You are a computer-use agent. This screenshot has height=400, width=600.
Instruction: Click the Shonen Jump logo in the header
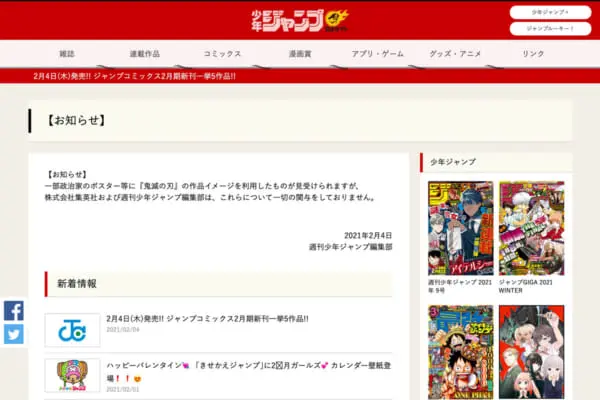pyautogui.click(x=300, y=21)
